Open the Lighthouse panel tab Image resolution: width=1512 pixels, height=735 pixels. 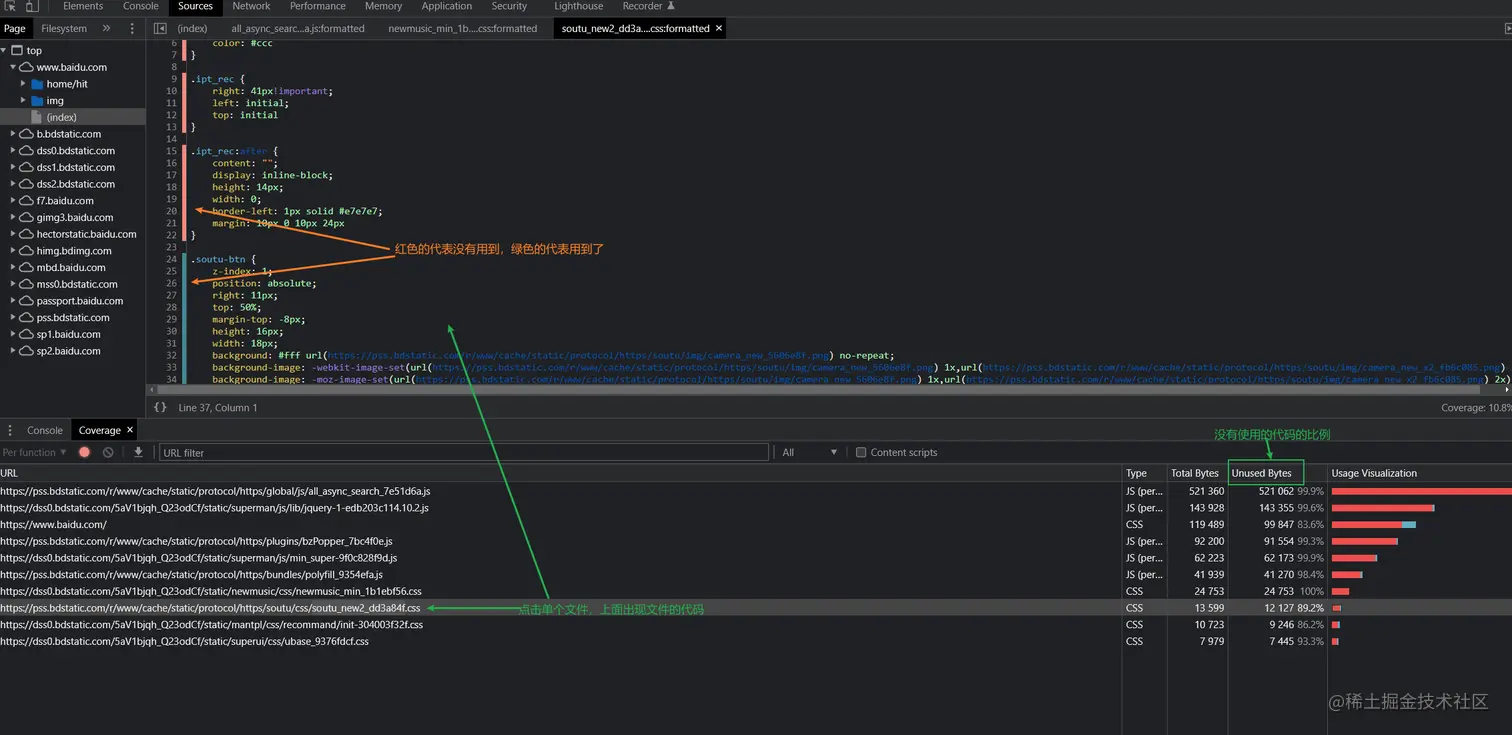pos(579,6)
